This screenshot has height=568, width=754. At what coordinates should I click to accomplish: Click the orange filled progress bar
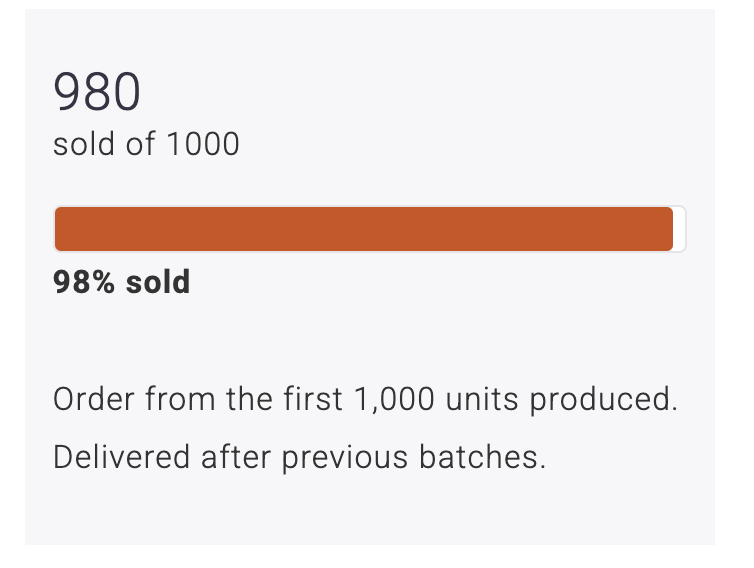point(363,229)
